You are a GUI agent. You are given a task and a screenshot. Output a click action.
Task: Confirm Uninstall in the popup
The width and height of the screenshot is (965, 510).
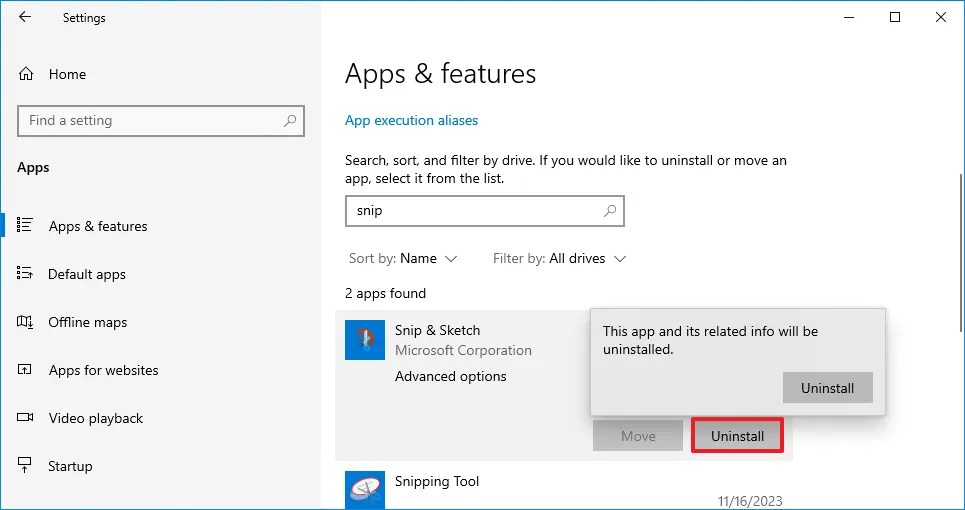(x=827, y=388)
